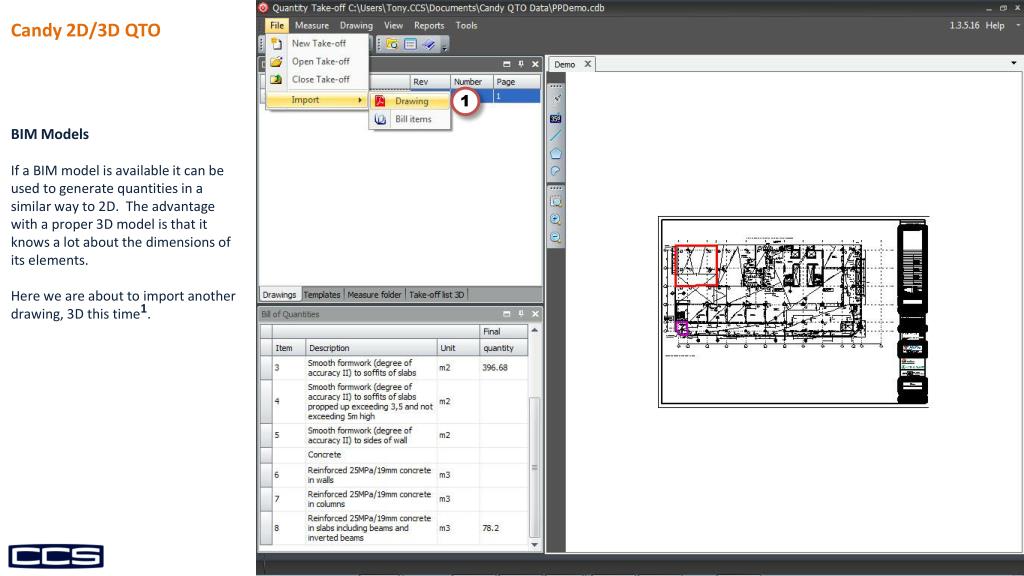Image resolution: width=1024 pixels, height=576 pixels.
Task: Switch to the Templates tab
Action: (322, 295)
